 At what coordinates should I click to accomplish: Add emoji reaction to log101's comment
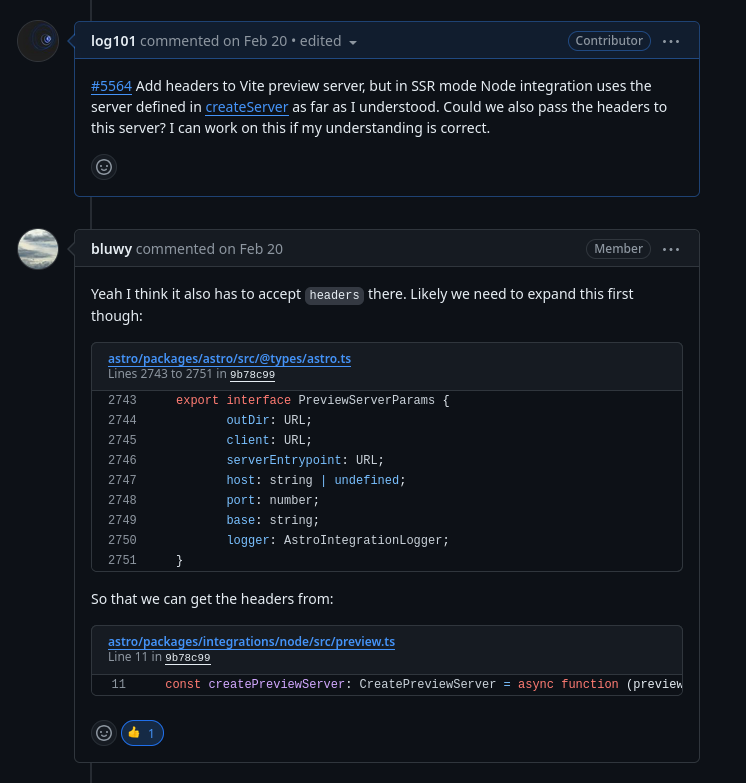pyautogui.click(x=104, y=167)
